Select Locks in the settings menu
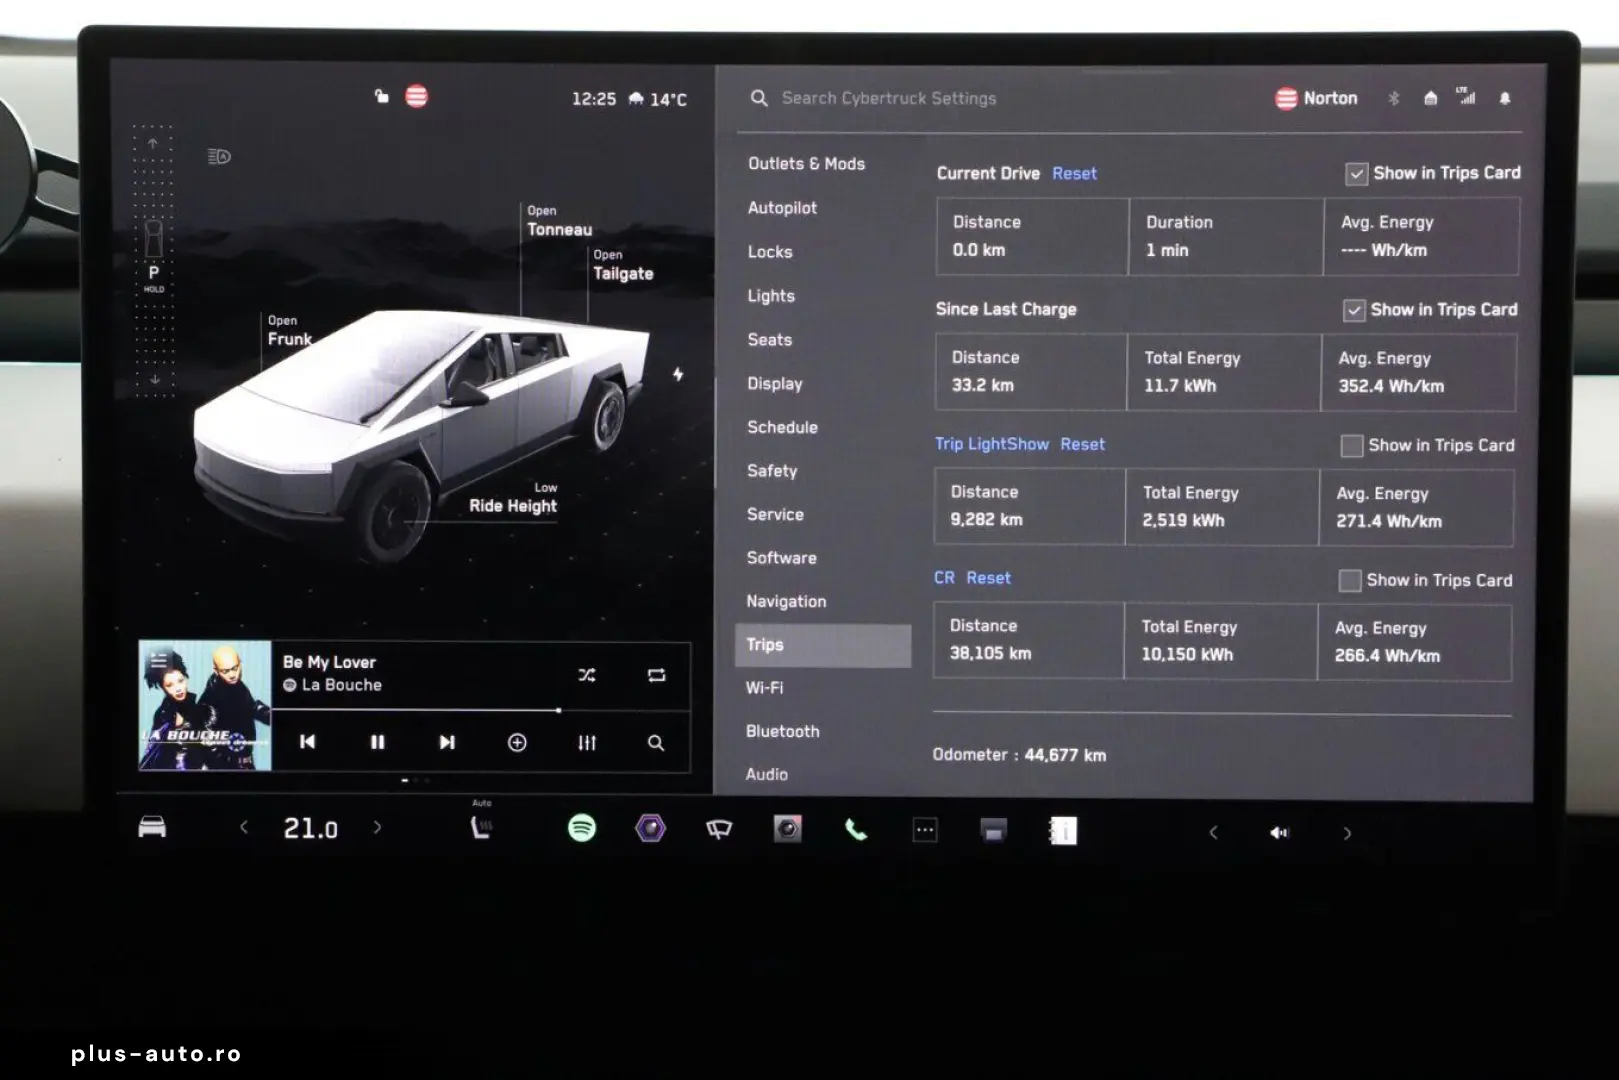Image resolution: width=1619 pixels, height=1080 pixels. point(770,252)
